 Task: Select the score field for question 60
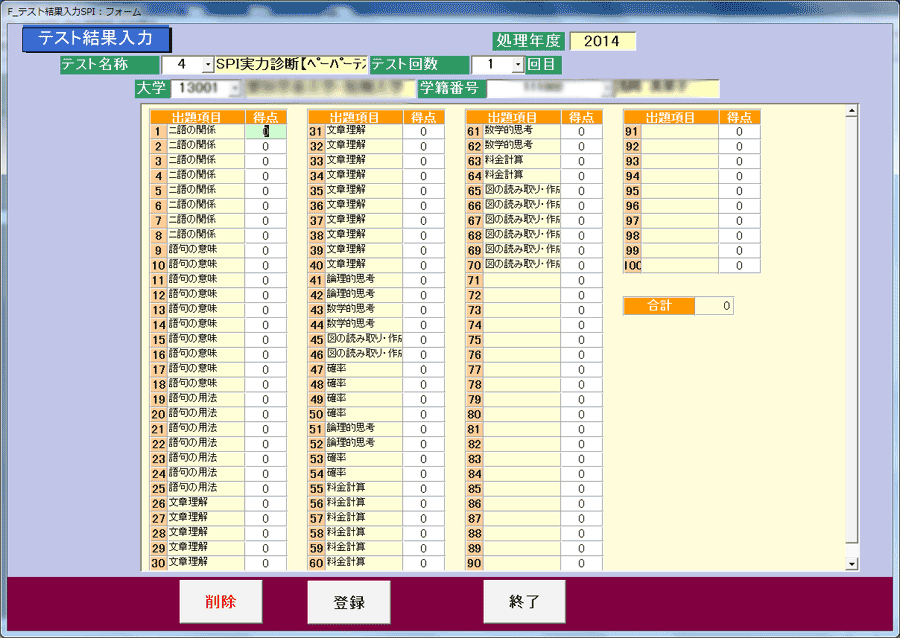coord(424,563)
